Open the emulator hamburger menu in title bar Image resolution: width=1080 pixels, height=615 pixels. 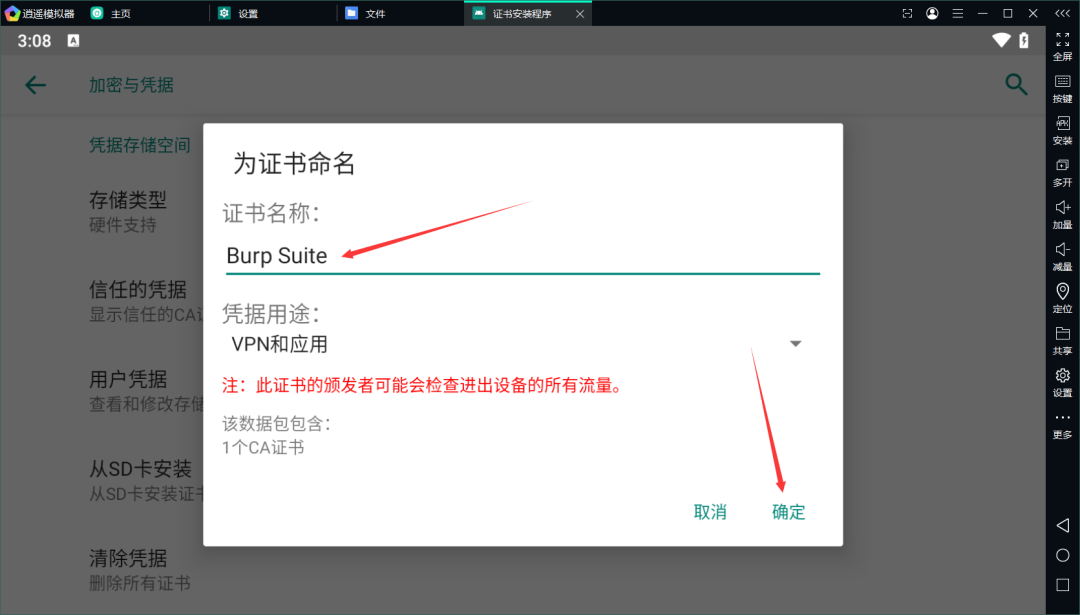[x=957, y=13]
